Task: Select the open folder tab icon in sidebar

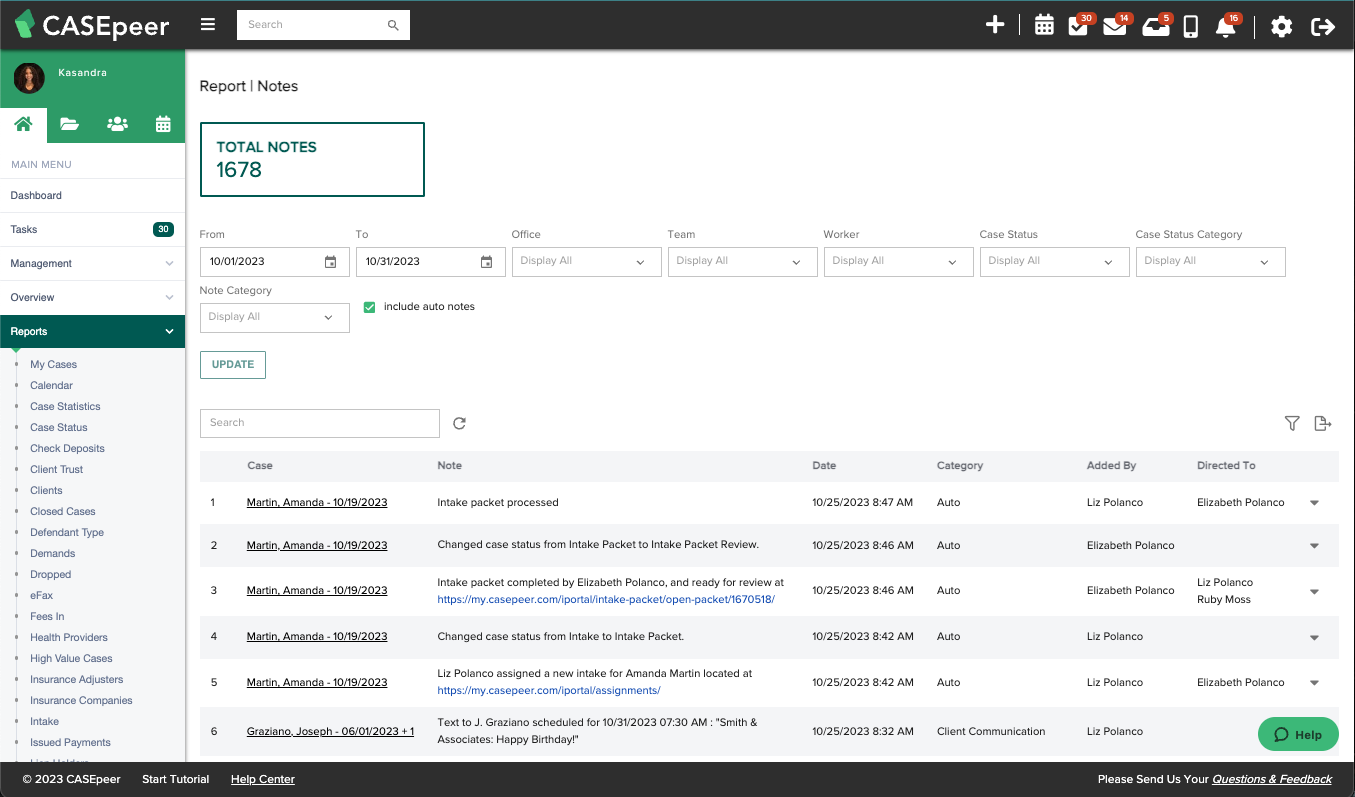Action: point(69,124)
